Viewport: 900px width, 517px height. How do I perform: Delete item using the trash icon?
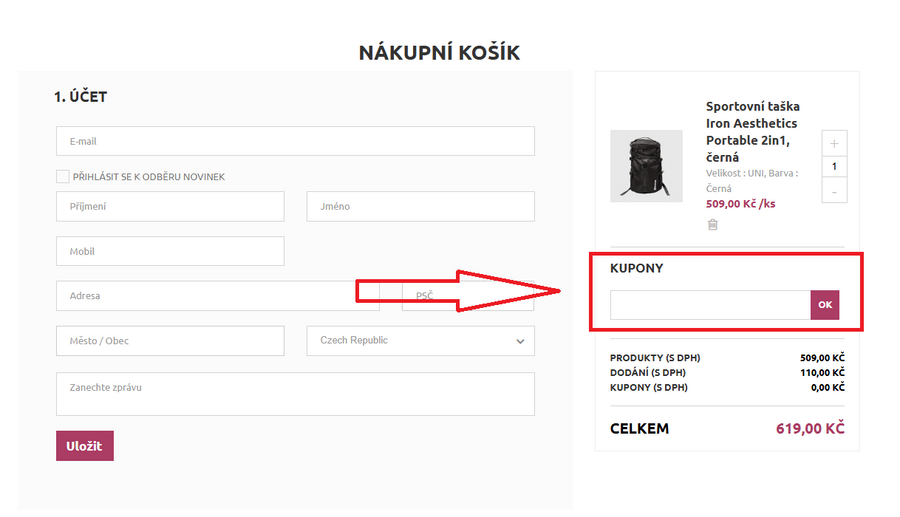713,225
